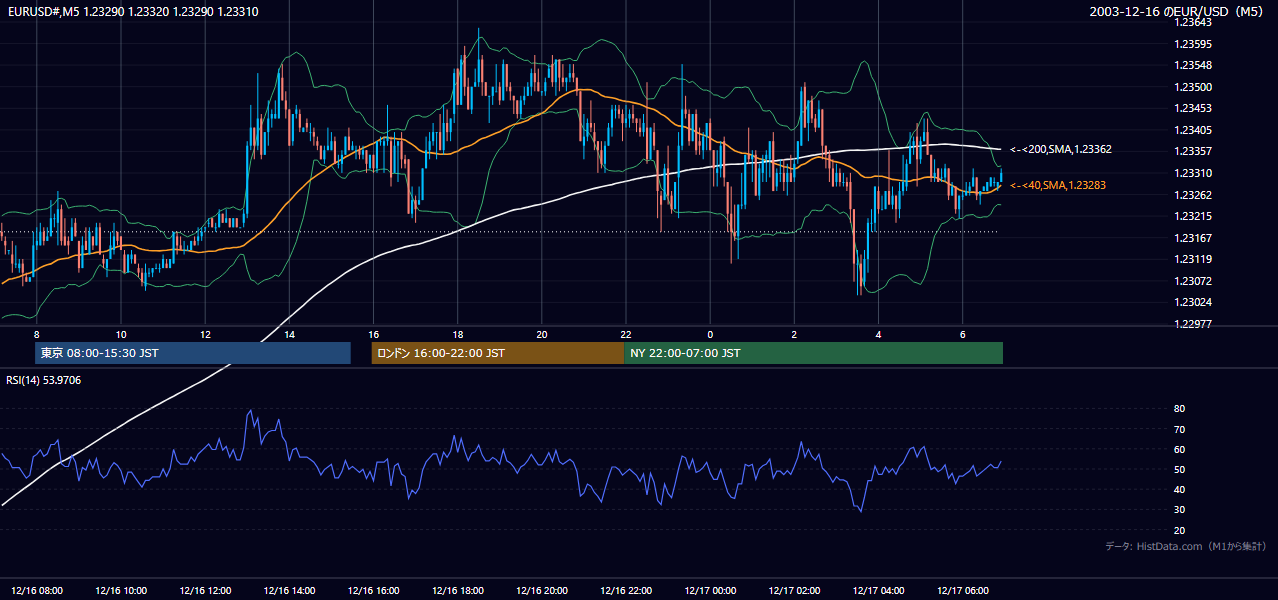Viewport: 1278px width, 600px height.
Task: Click the 12/17 06:00 date label
Action: point(962,591)
